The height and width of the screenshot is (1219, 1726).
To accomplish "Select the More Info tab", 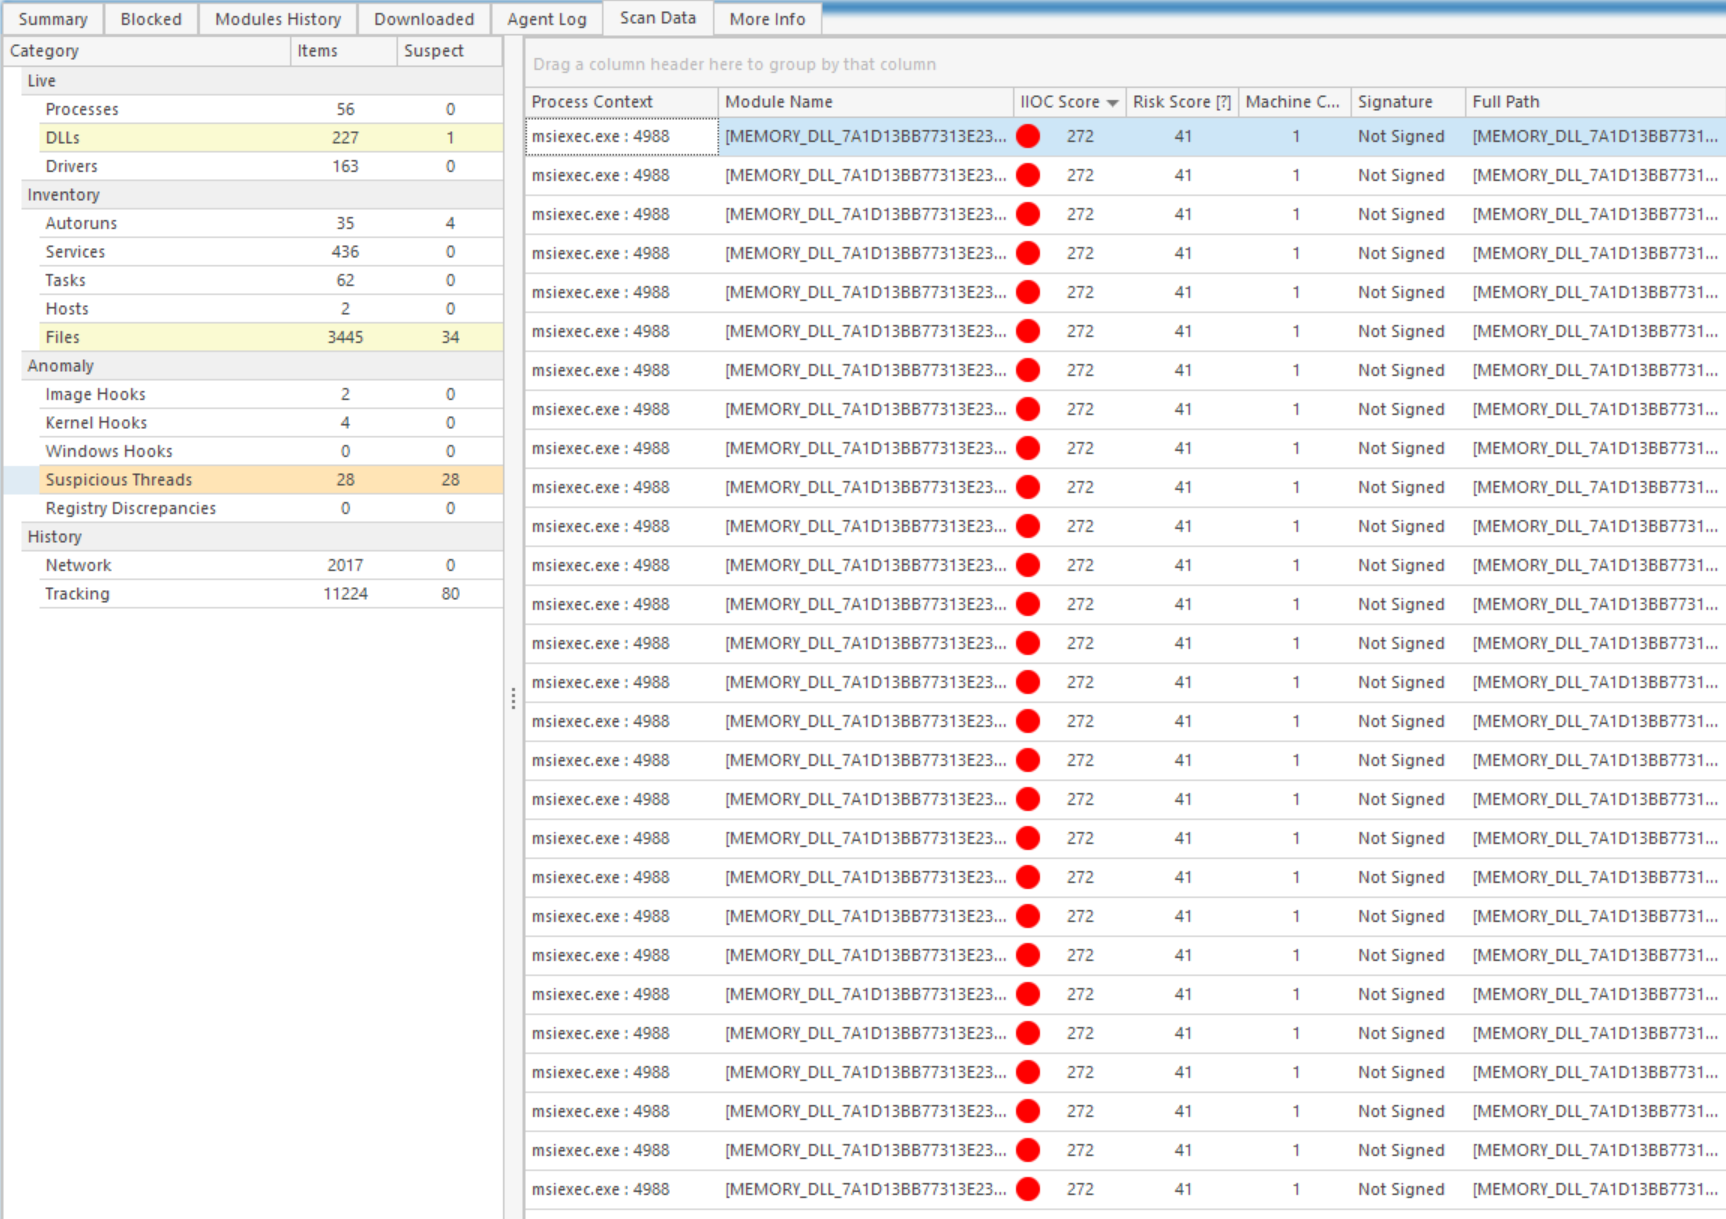I will tap(766, 19).
